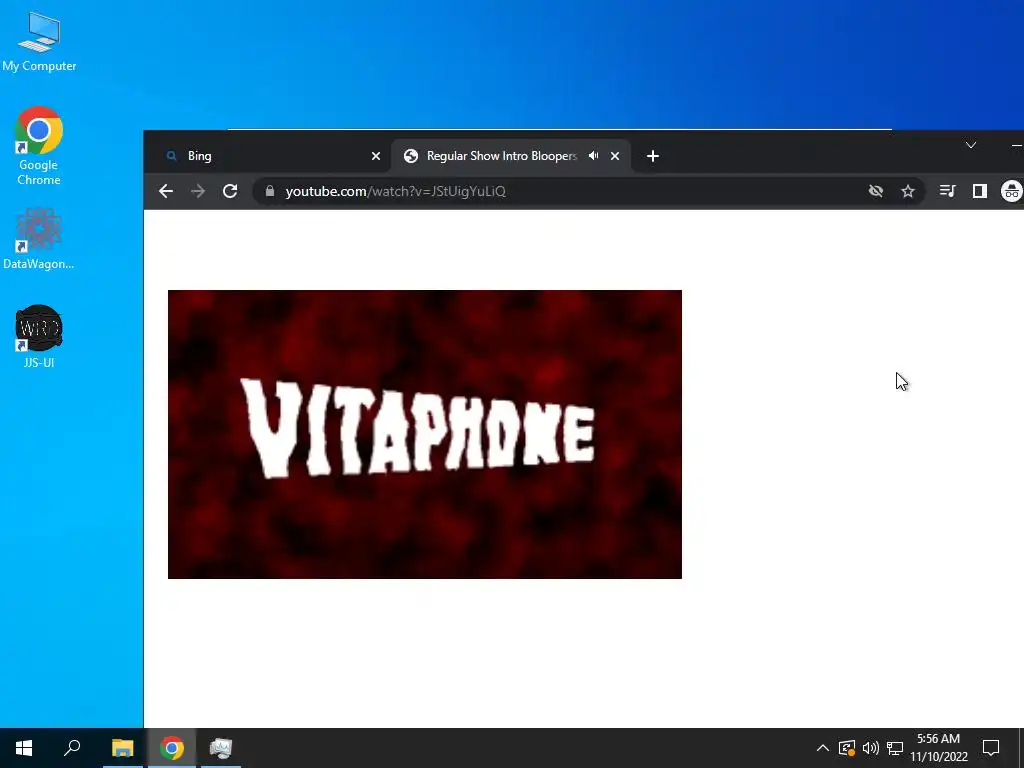
Task: Open File Explorer from taskbar
Action: coord(122,748)
